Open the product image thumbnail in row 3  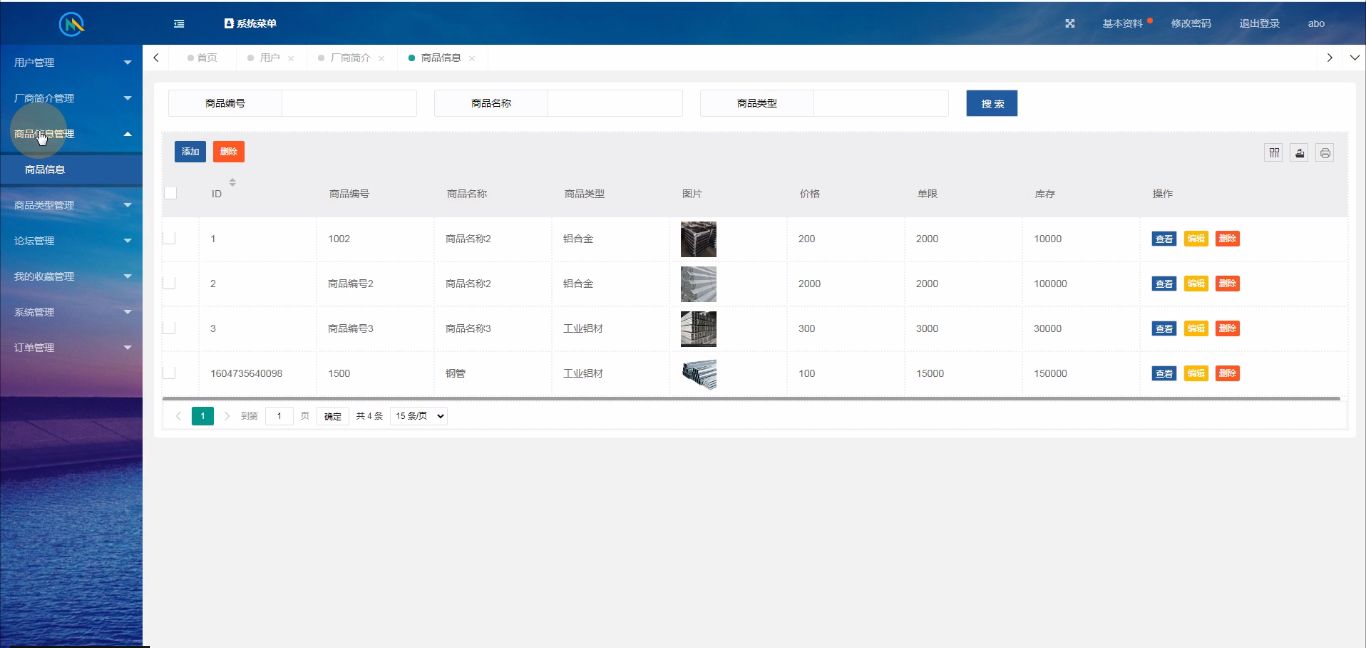tap(699, 328)
